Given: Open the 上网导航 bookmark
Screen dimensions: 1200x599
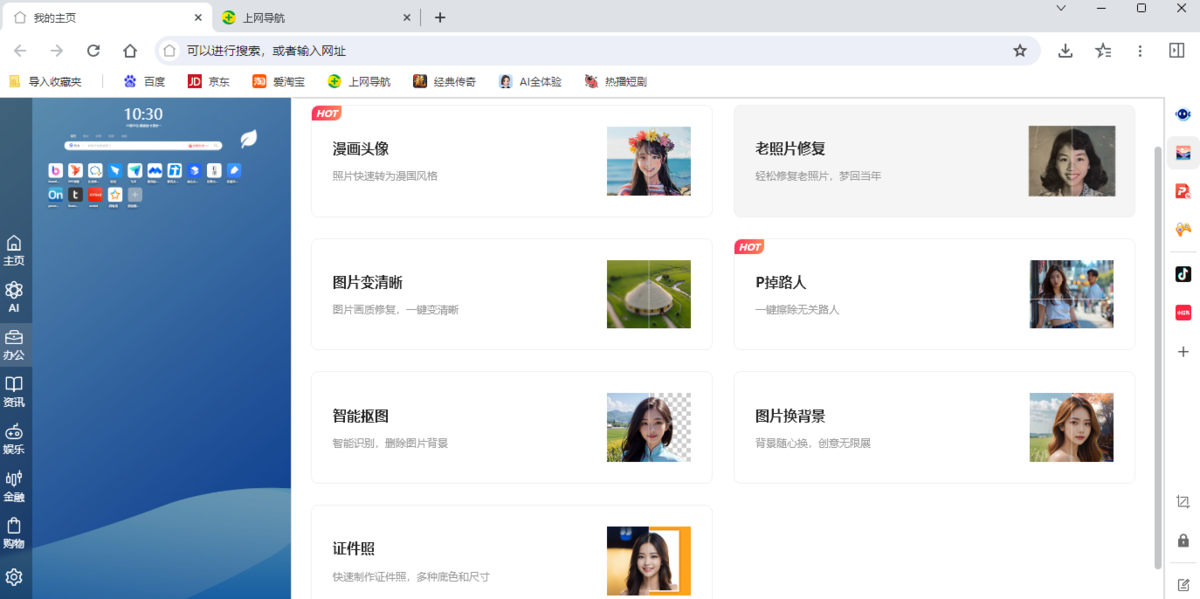Looking at the screenshot, I should pos(358,82).
